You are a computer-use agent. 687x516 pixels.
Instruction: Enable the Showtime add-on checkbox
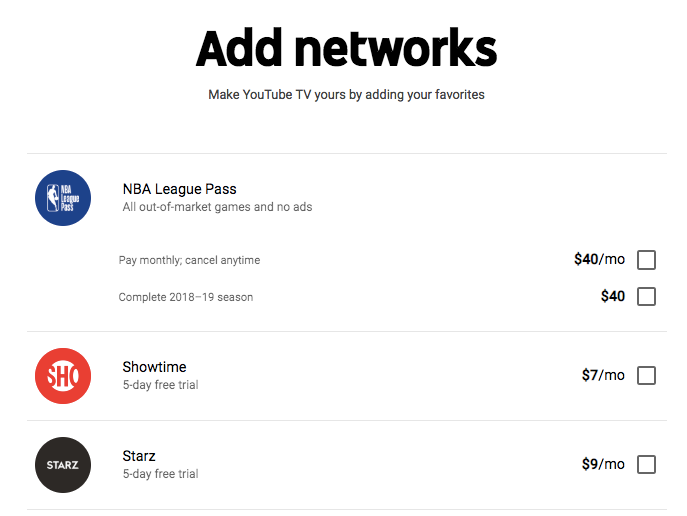point(646,376)
